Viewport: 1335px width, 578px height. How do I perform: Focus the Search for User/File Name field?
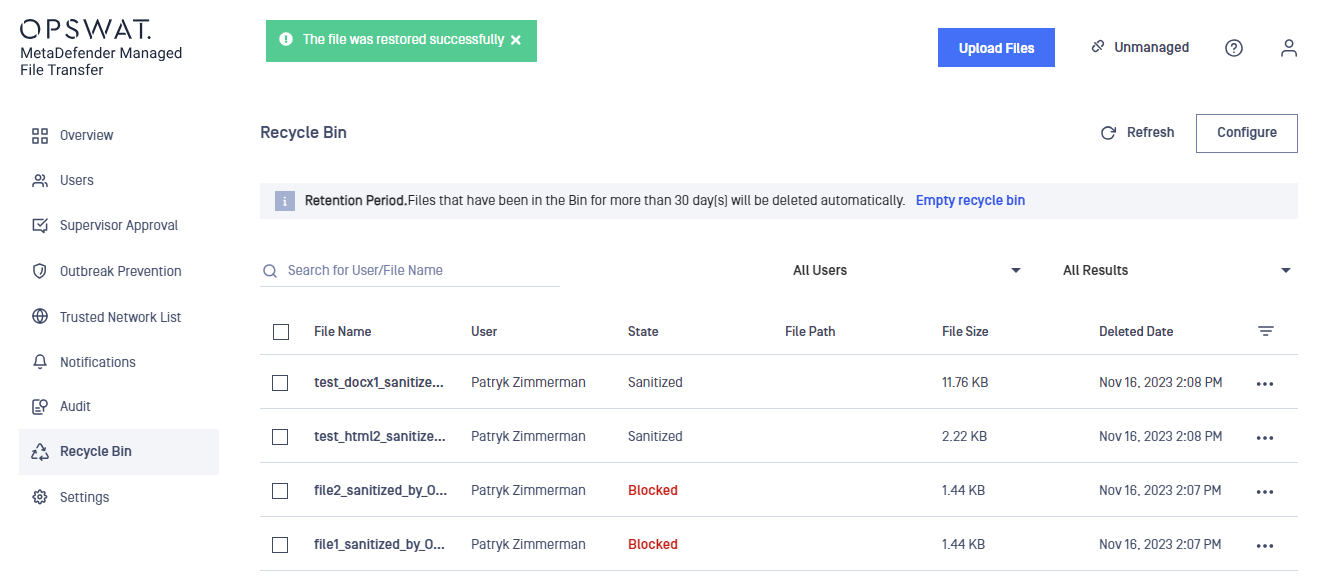tap(410, 270)
